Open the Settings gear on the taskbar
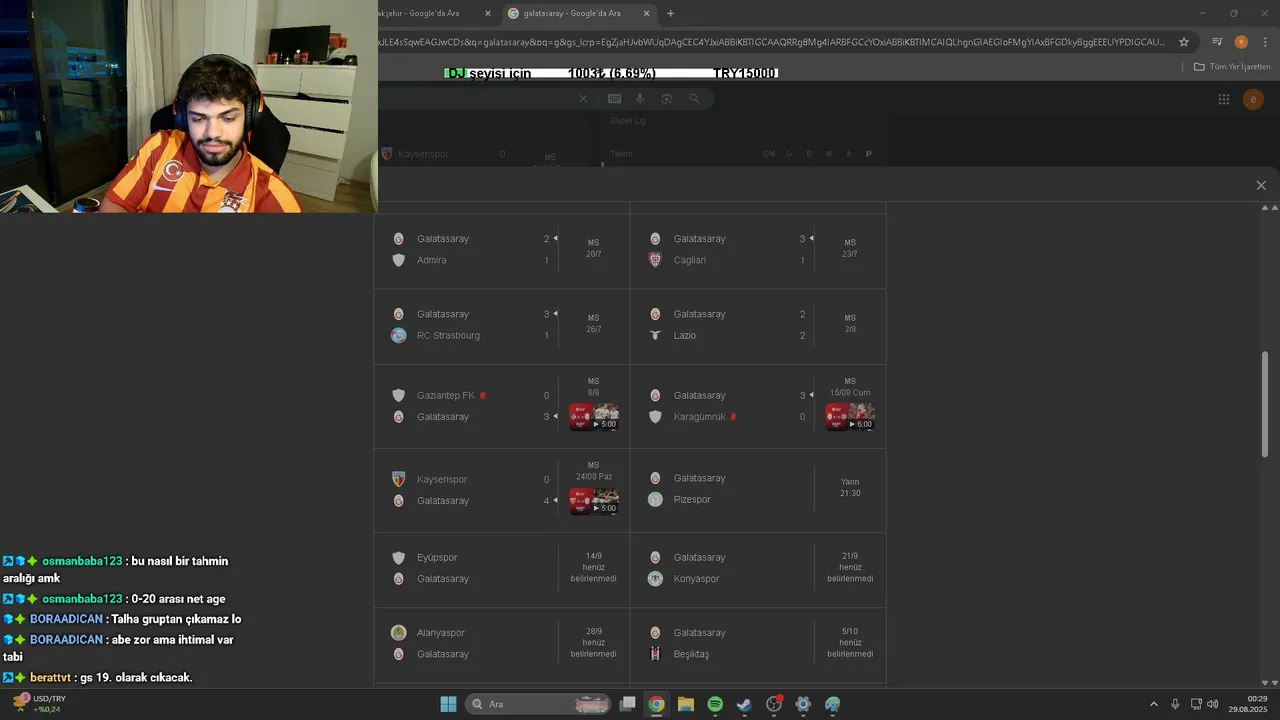Viewport: 1280px width, 720px height. [x=803, y=704]
